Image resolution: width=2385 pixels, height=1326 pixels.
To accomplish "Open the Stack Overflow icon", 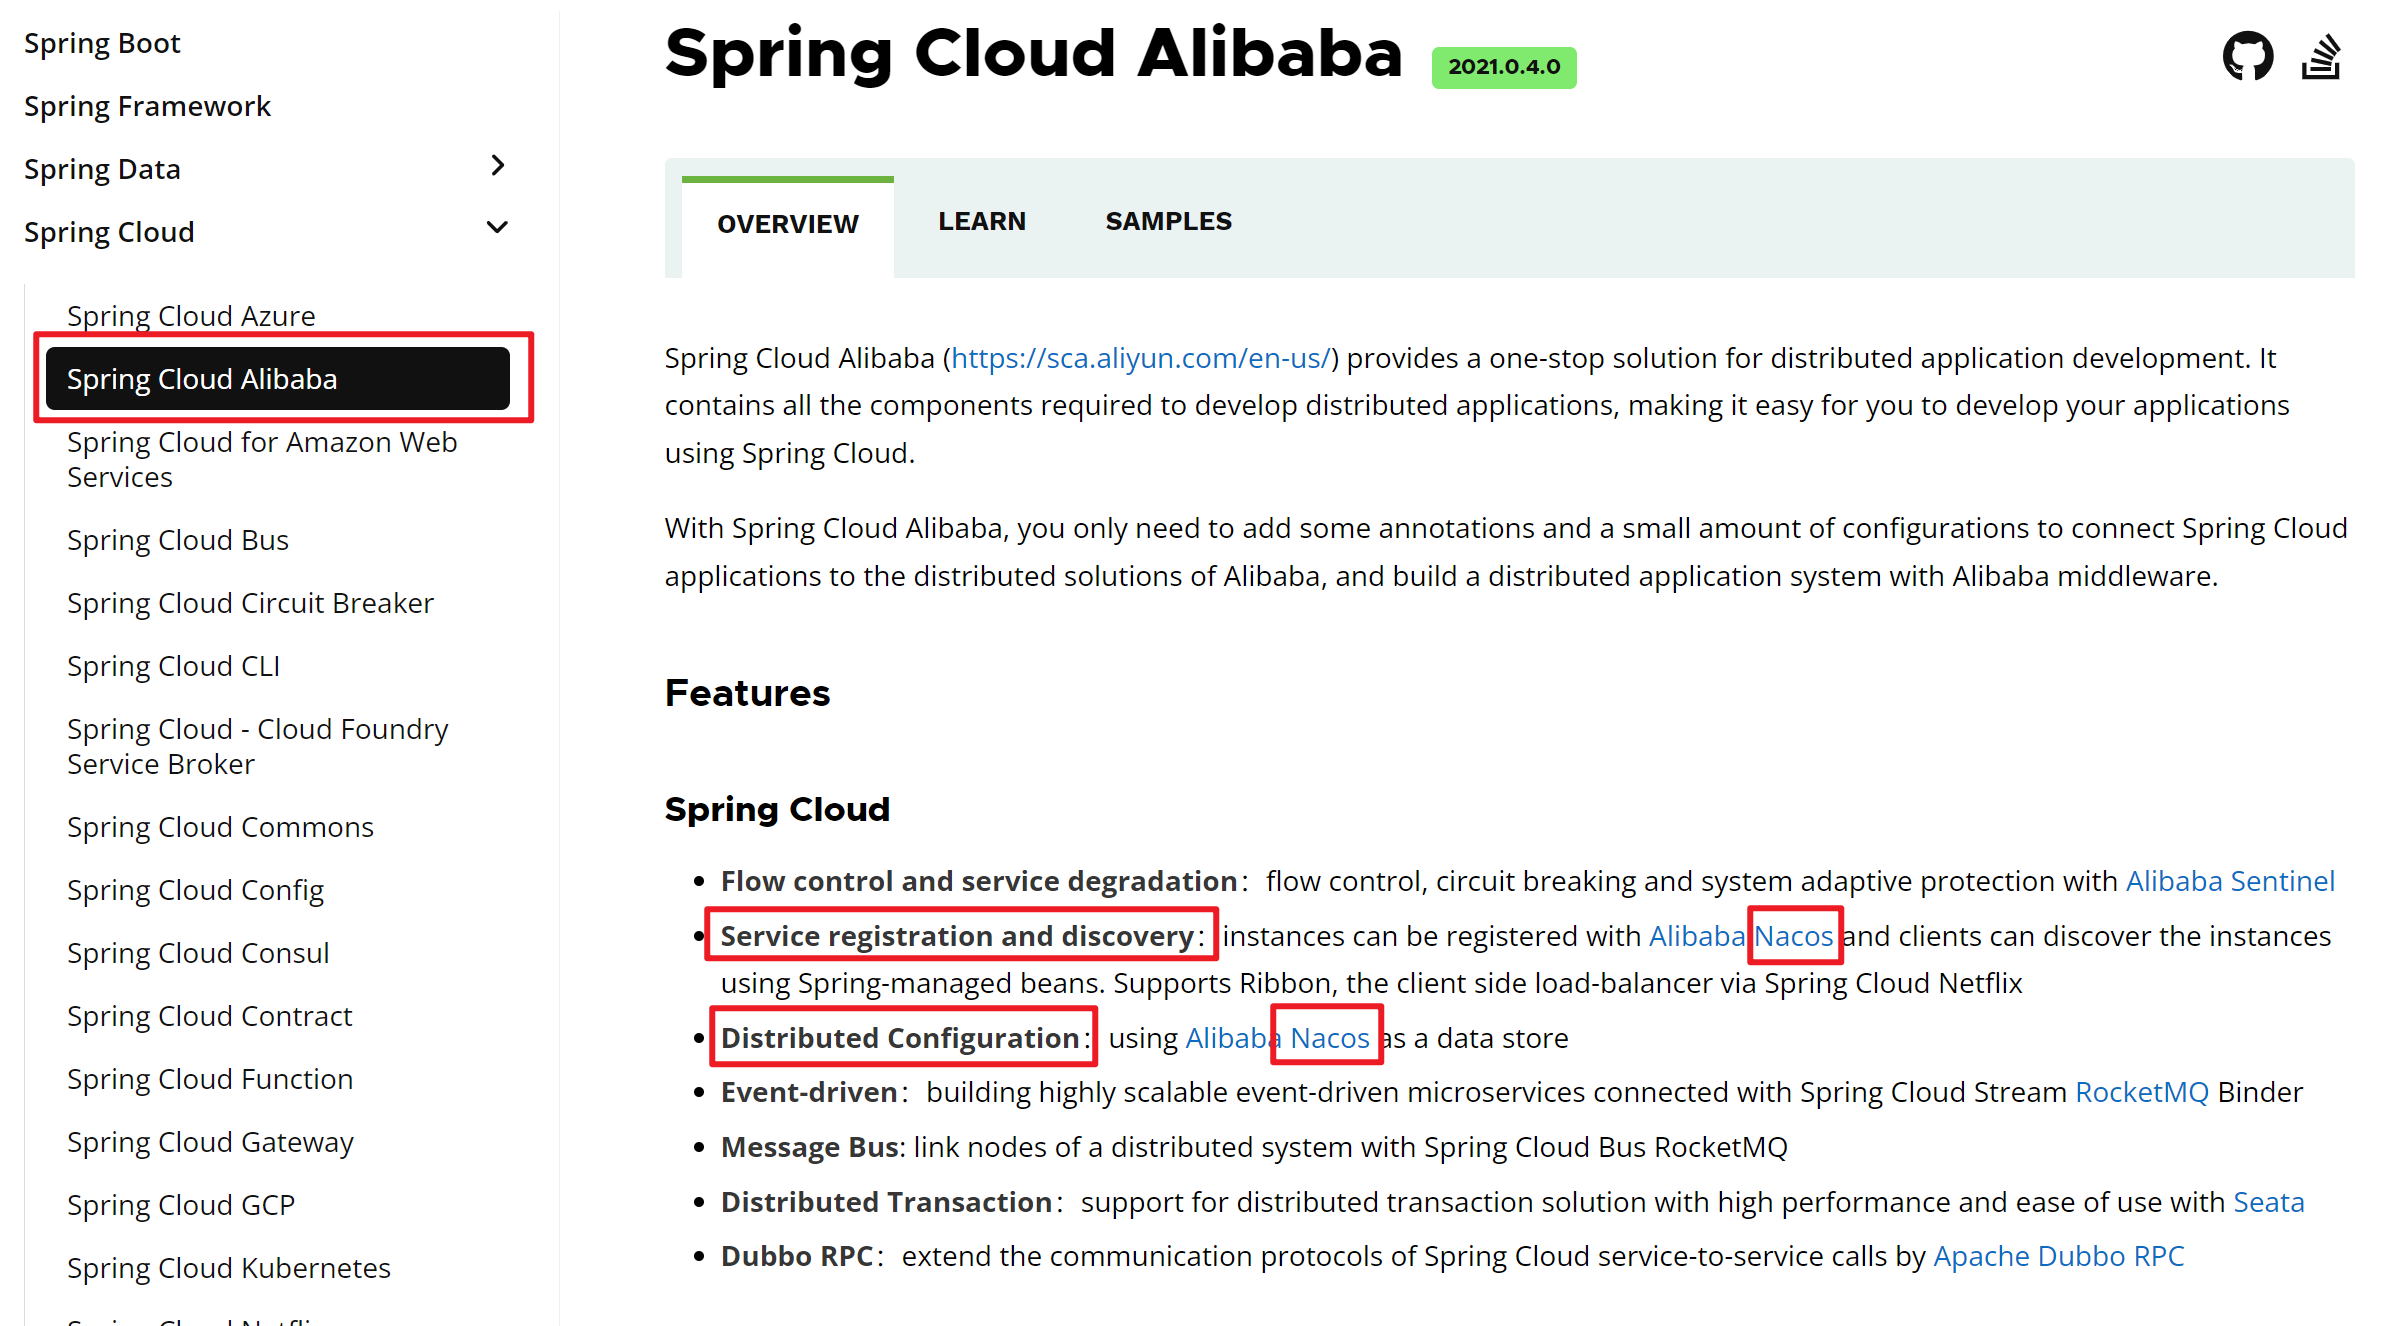I will coord(2322,56).
